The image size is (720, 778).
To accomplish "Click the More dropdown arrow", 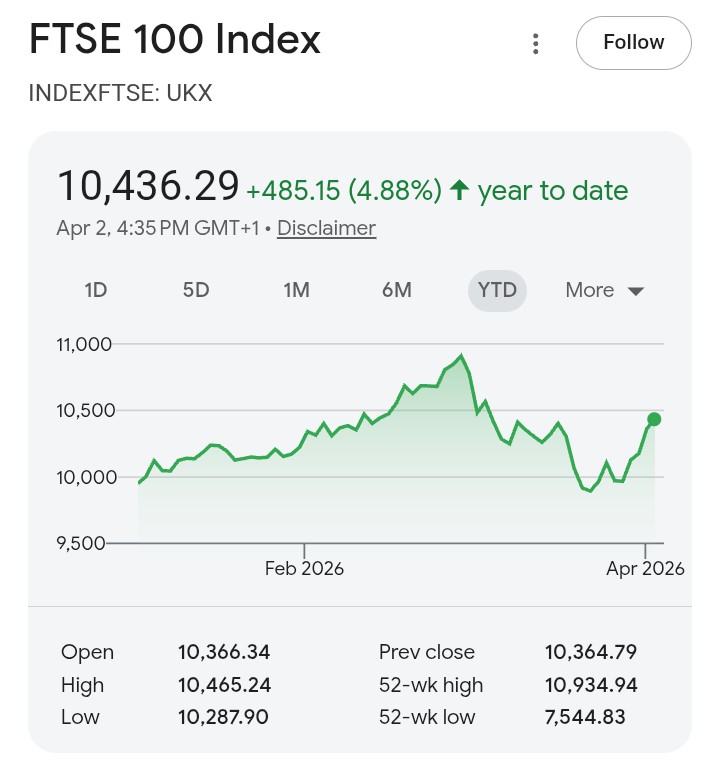I will (x=636, y=291).
